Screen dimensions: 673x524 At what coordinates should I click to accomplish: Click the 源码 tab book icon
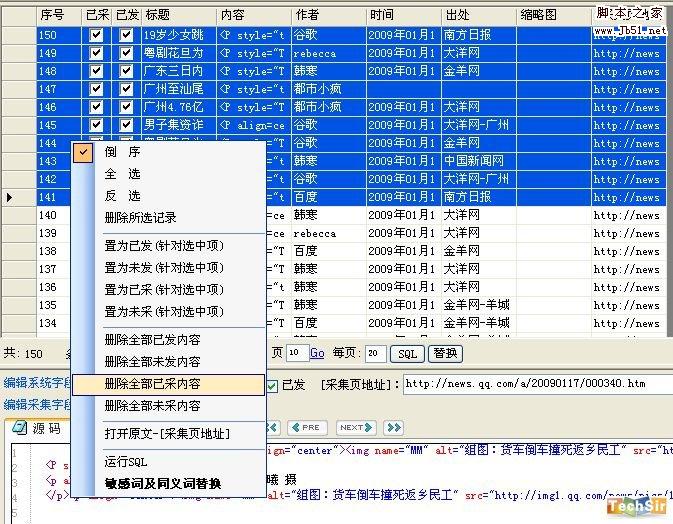pos(20,427)
